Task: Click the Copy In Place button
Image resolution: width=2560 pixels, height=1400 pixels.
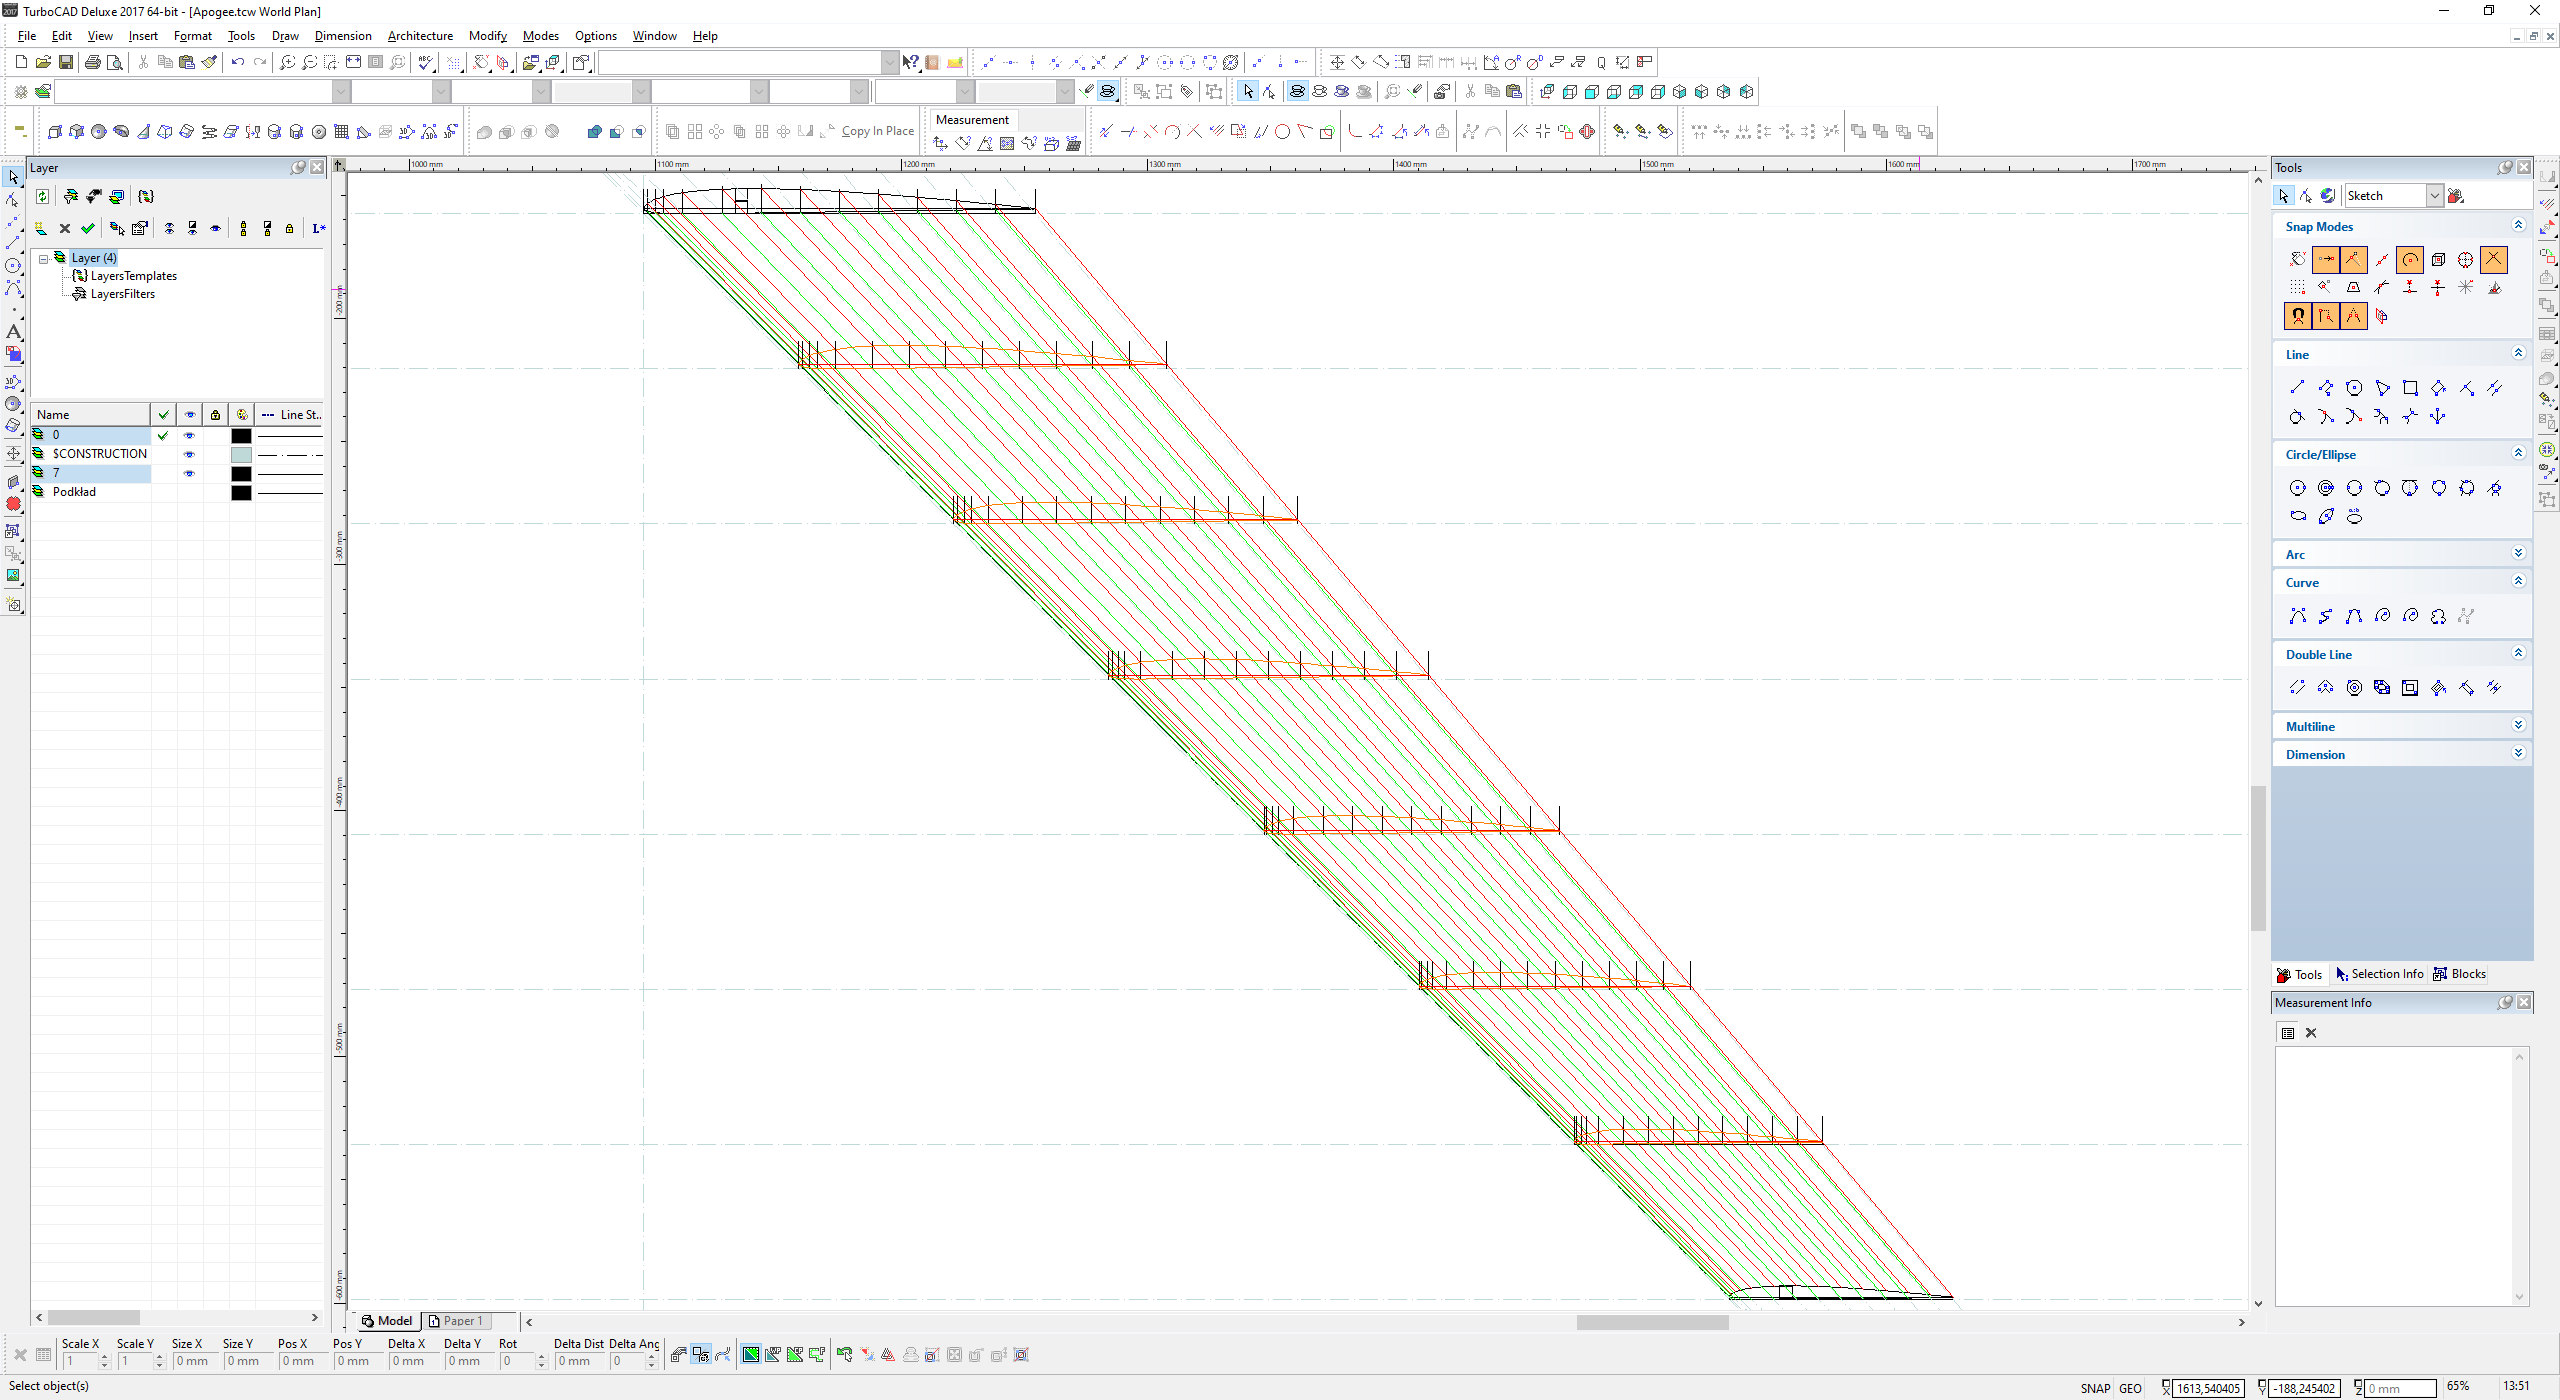Action: coord(877,131)
